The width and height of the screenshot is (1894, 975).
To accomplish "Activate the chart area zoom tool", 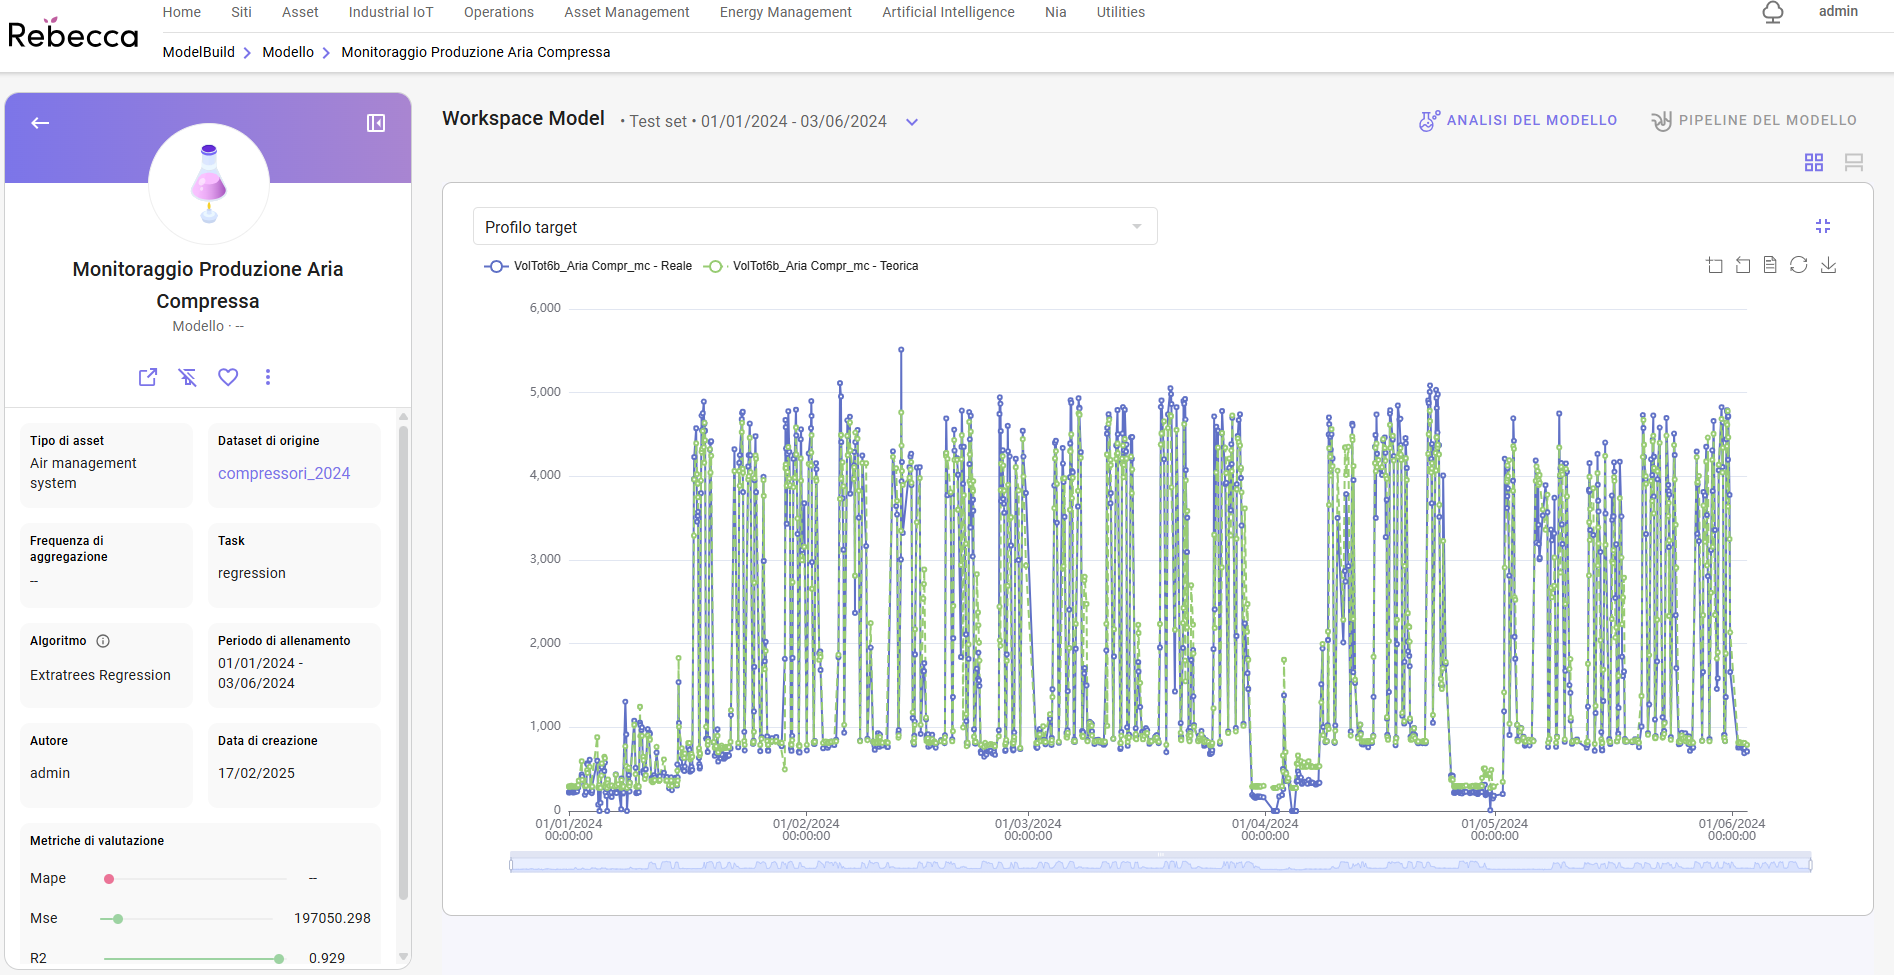I will (1714, 265).
